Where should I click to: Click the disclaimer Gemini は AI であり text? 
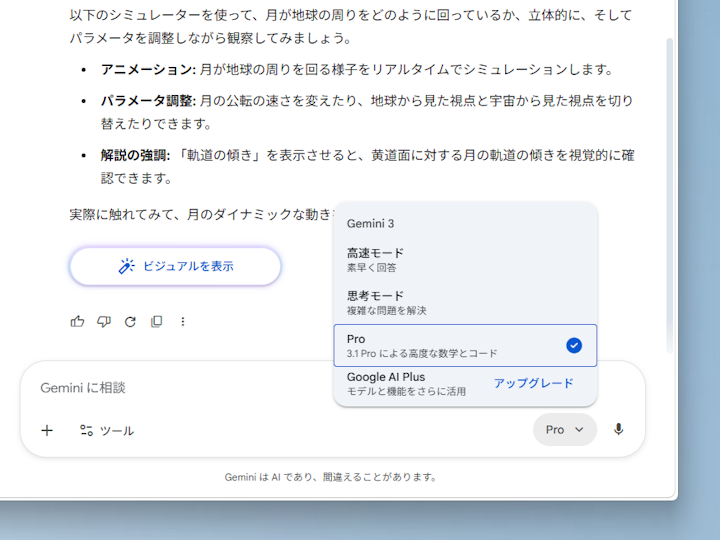coord(330,477)
